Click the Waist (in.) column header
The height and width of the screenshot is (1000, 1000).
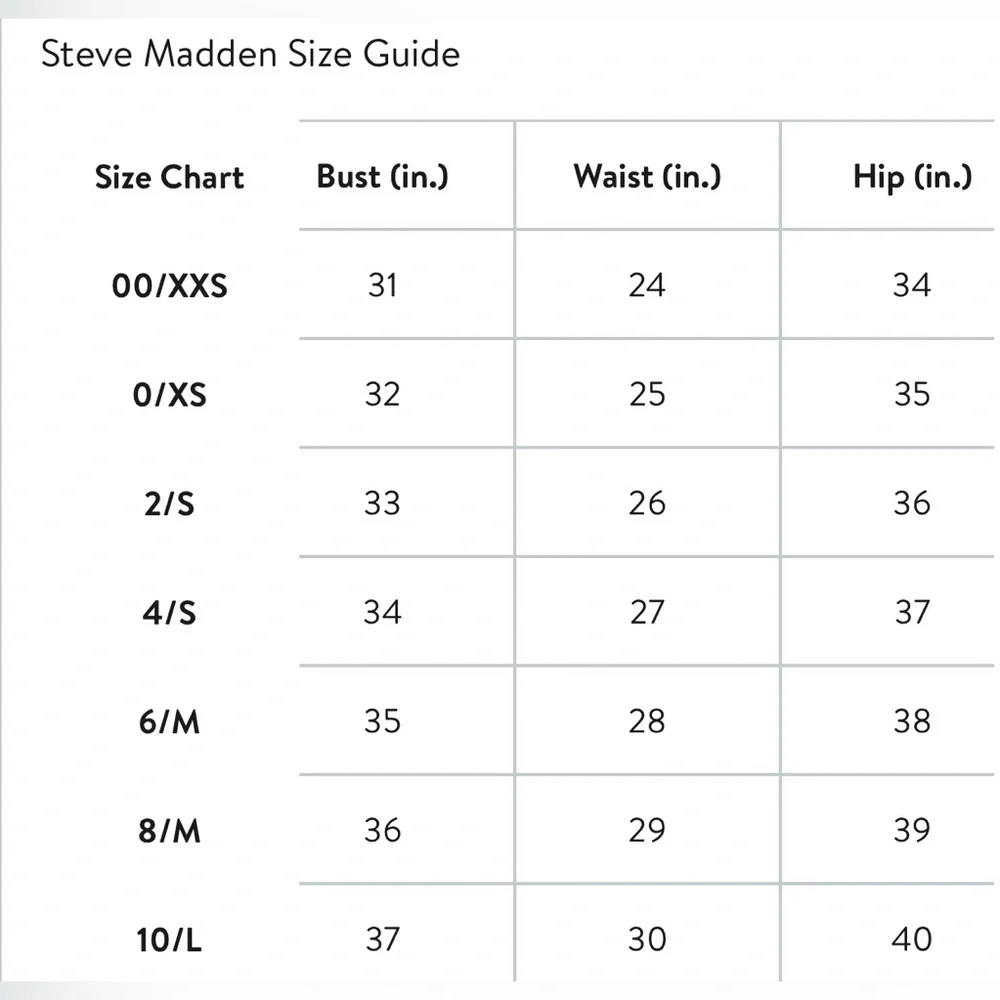647,177
